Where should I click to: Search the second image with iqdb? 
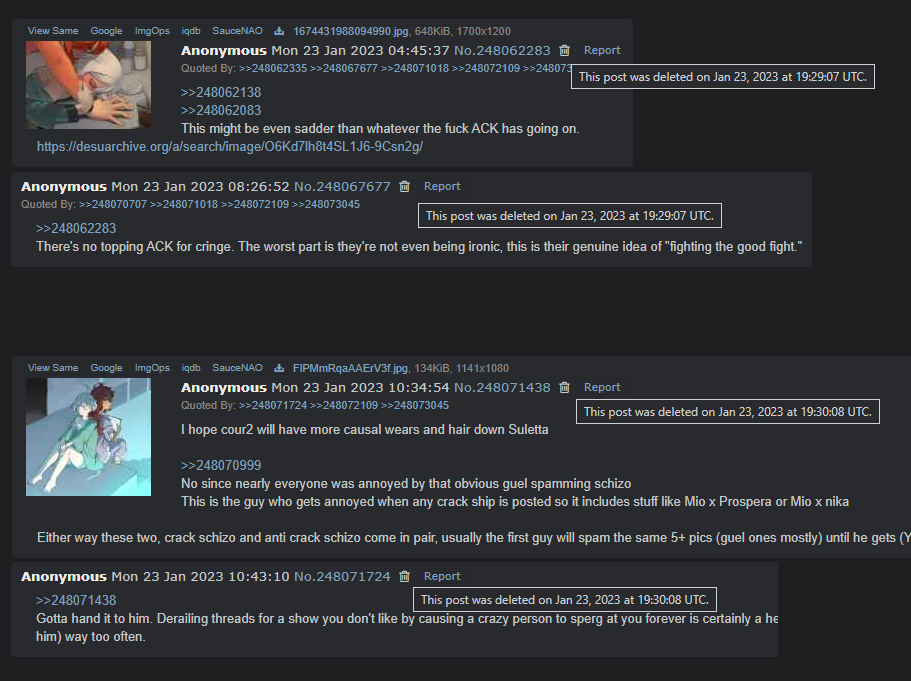(191, 368)
